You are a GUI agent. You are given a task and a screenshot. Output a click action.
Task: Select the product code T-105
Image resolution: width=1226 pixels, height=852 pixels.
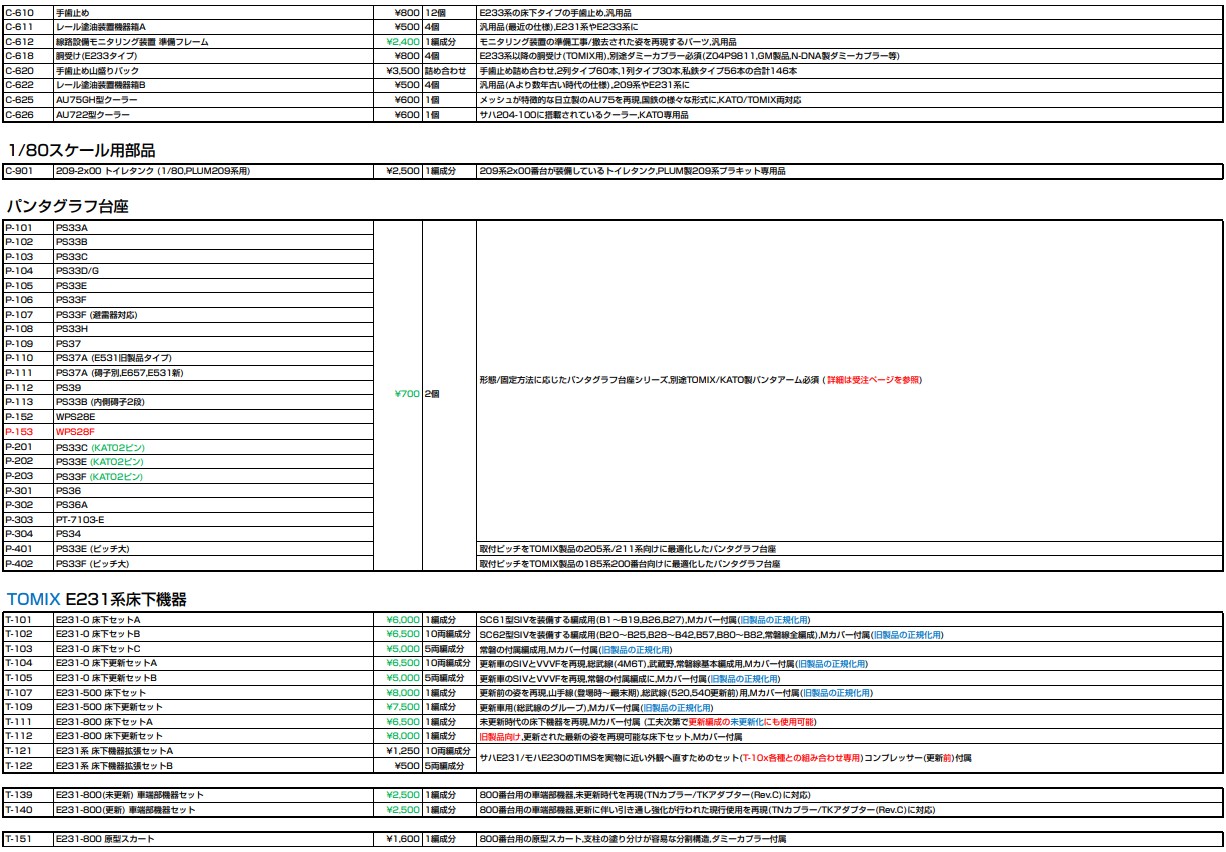pos(19,678)
